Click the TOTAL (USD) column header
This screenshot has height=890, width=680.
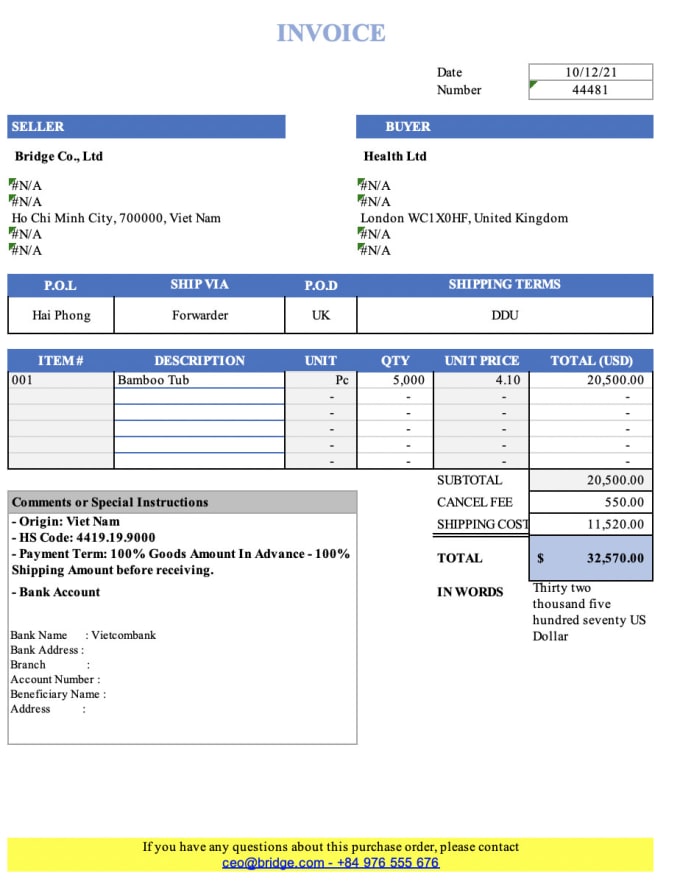coord(591,360)
